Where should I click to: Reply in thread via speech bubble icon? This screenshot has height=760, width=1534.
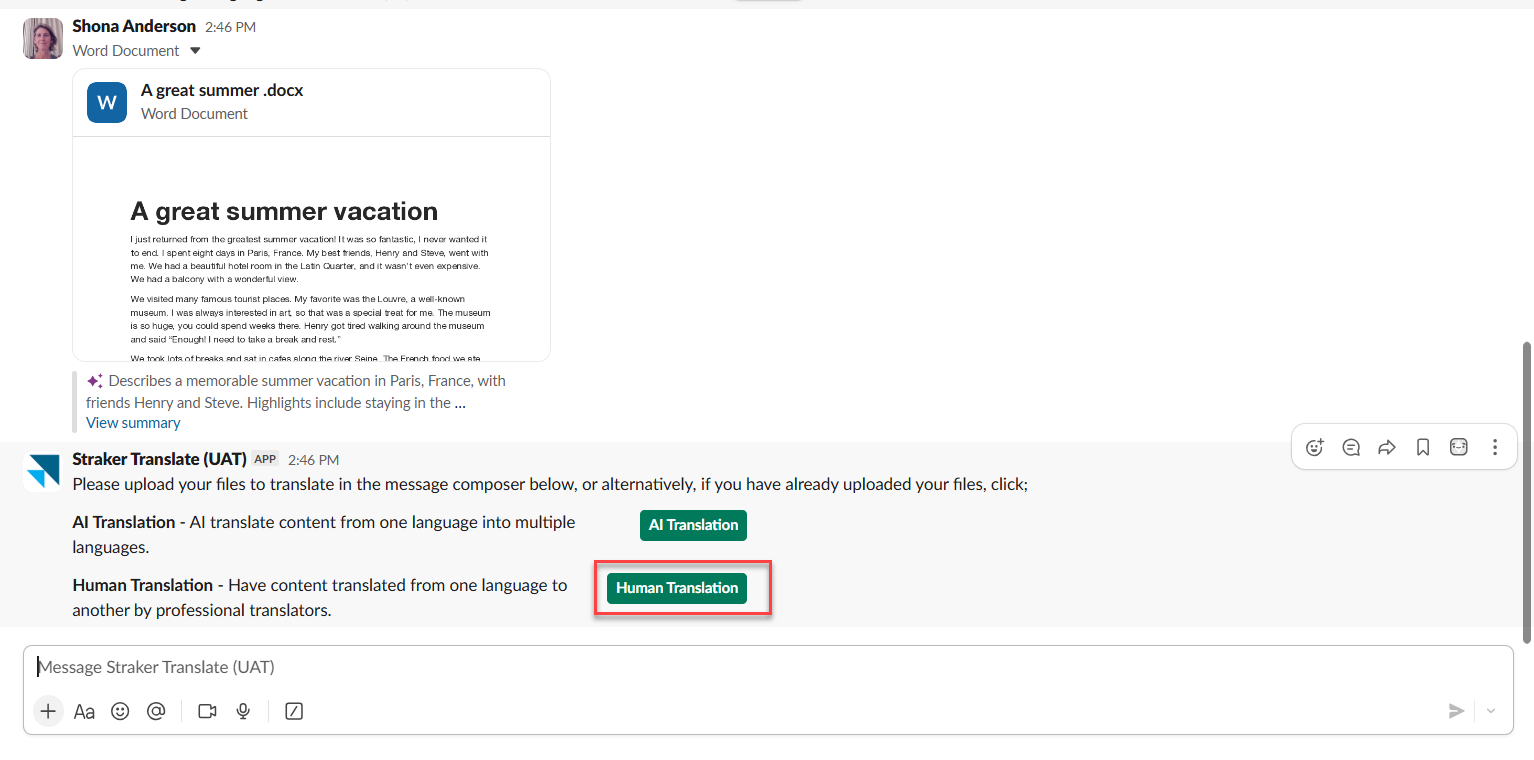(1351, 447)
